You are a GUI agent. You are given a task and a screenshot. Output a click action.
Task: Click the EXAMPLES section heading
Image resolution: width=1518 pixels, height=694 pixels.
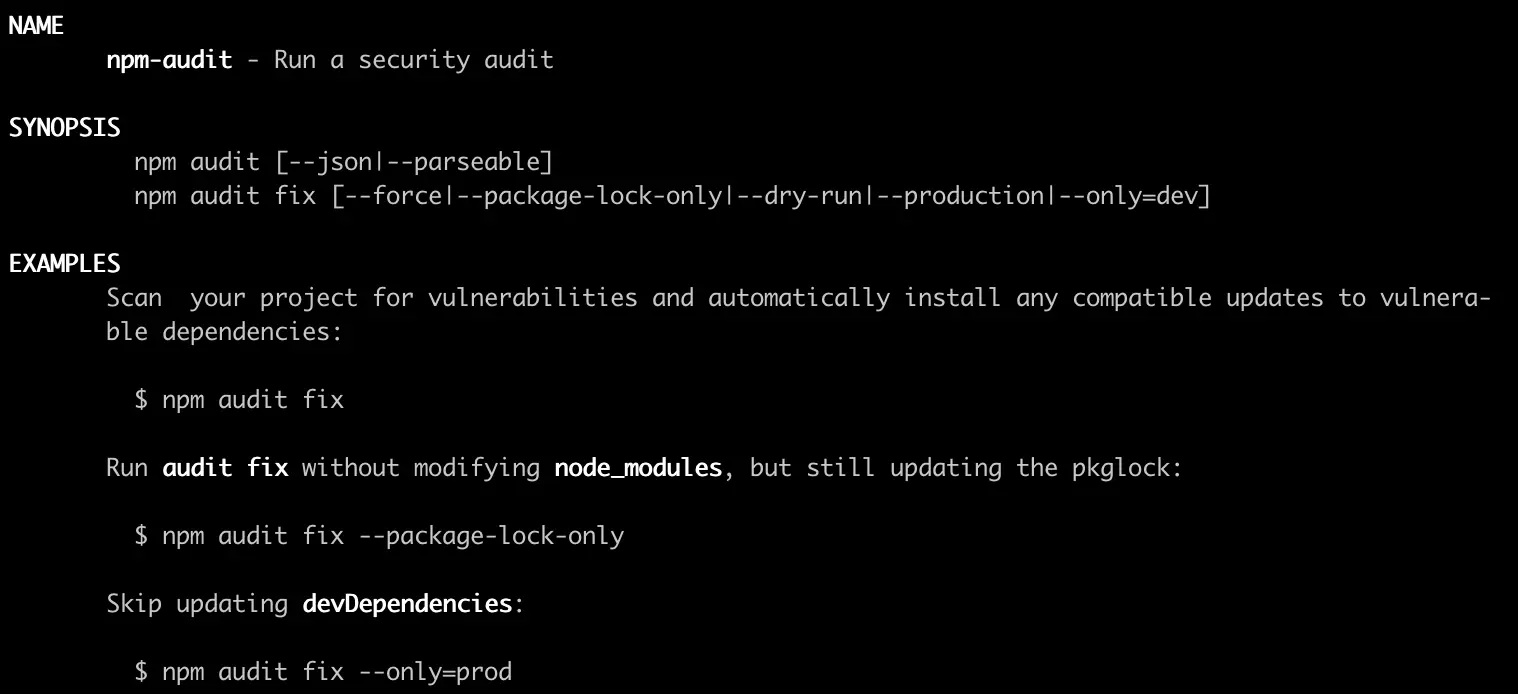click(x=65, y=264)
